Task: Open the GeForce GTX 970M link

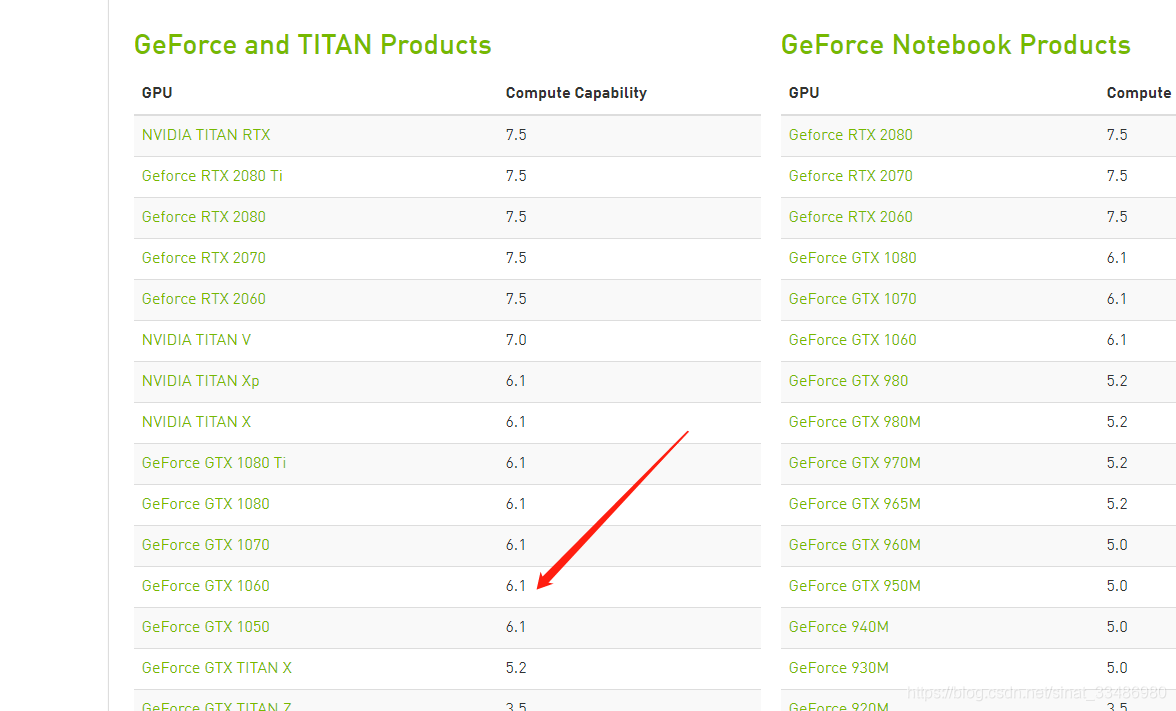Action: [854, 463]
